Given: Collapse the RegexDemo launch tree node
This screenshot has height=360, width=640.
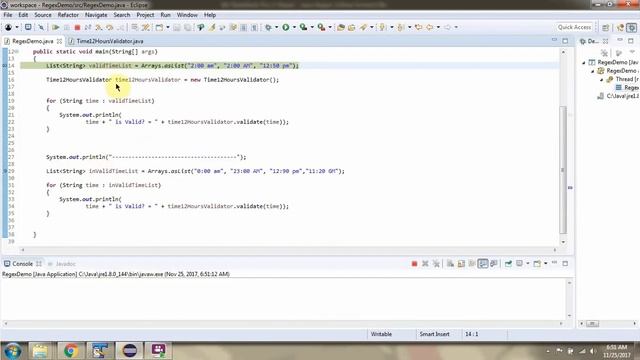Looking at the screenshot, I should (x=584, y=62).
